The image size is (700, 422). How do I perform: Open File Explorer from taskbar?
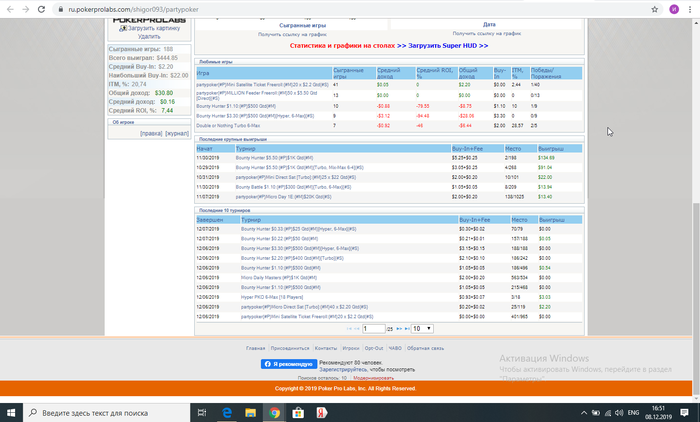250,413
